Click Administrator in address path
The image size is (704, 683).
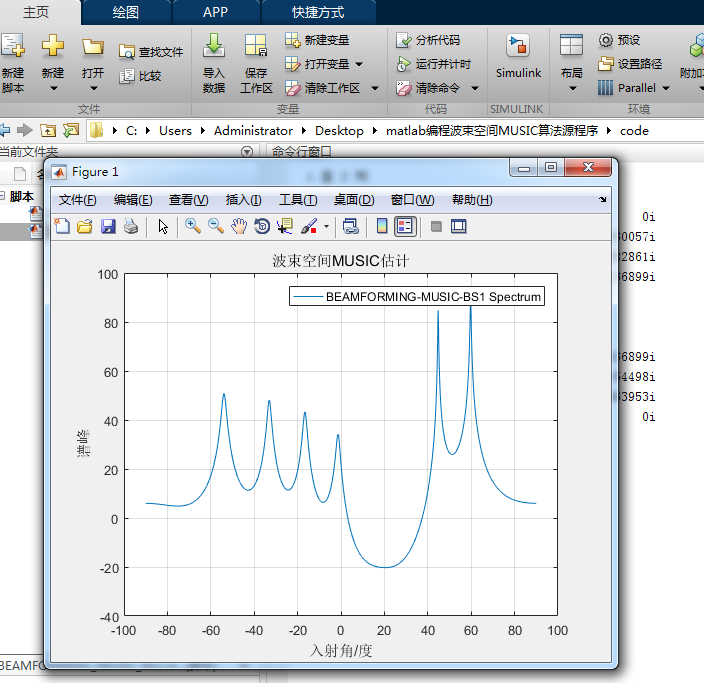click(x=253, y=131)
